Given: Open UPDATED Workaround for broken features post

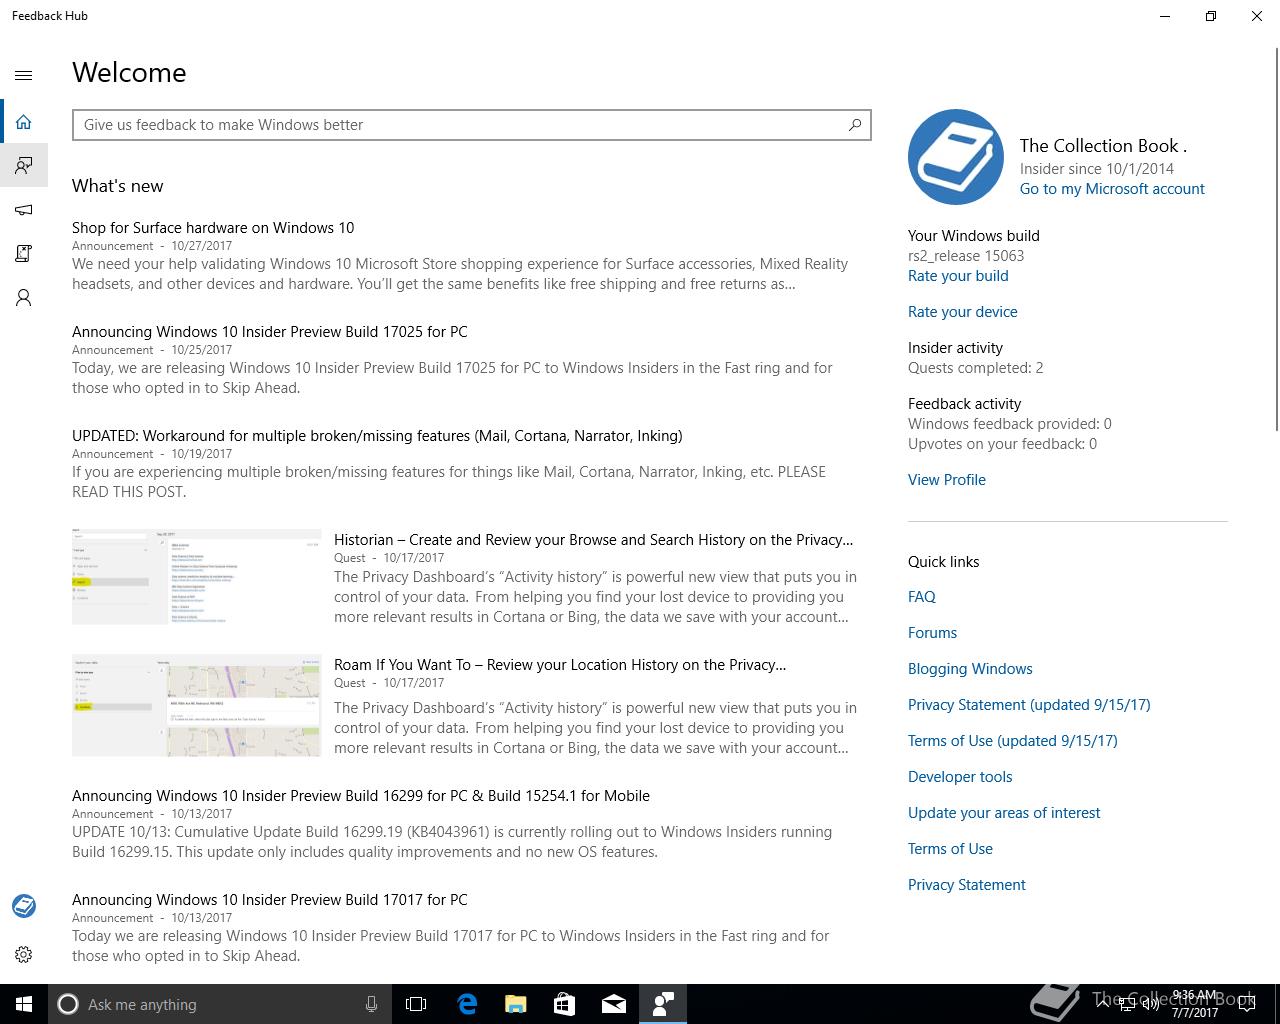Looking at the screenshot, I should coord(377,436).
